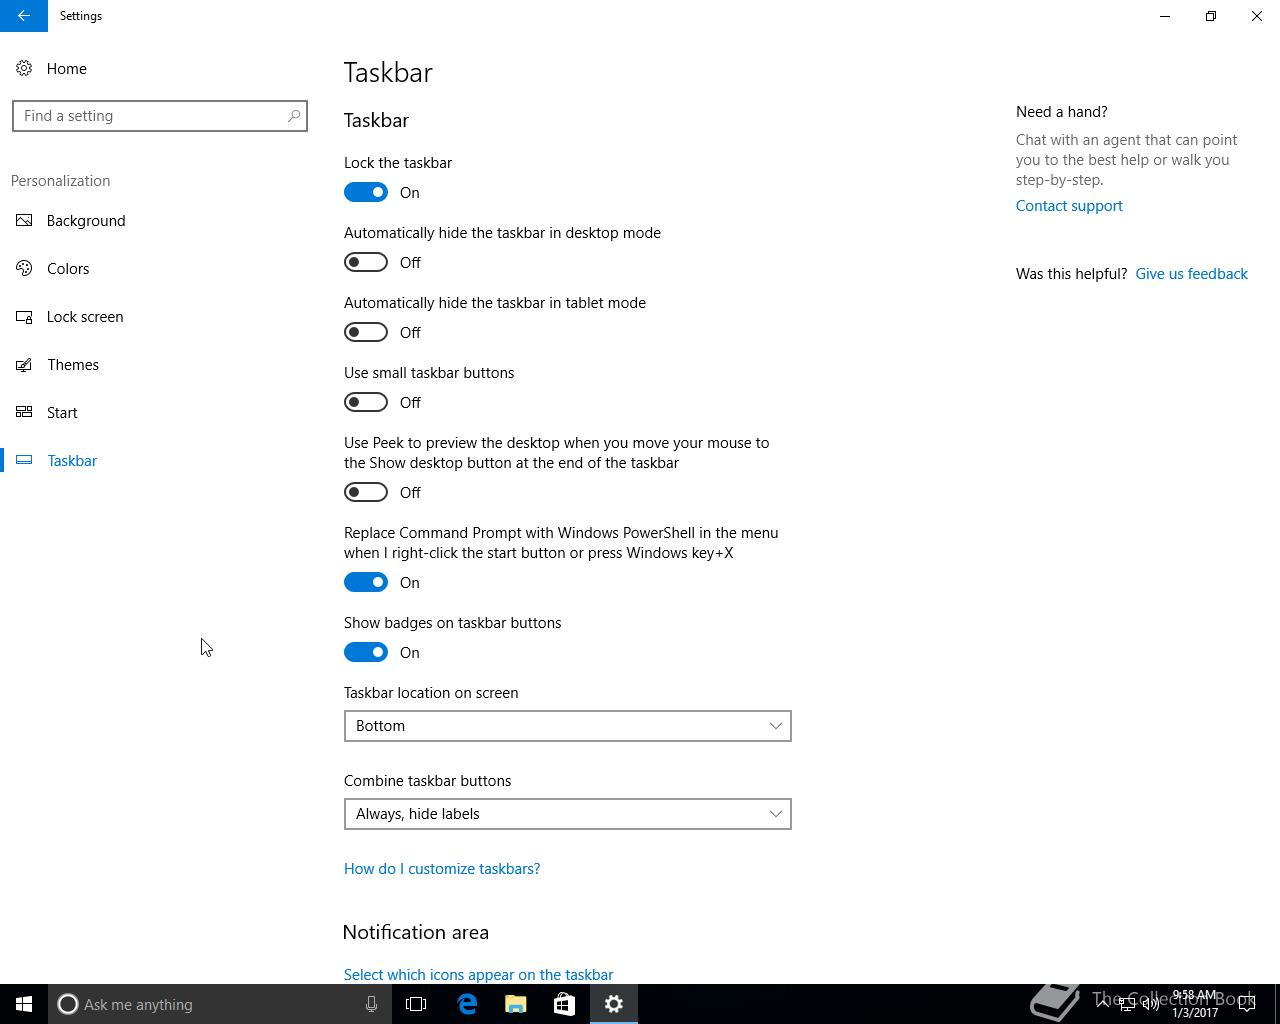1280x1024 pixels.
Task: Open How do I customize taskbars link
Action: coord(442,869)
